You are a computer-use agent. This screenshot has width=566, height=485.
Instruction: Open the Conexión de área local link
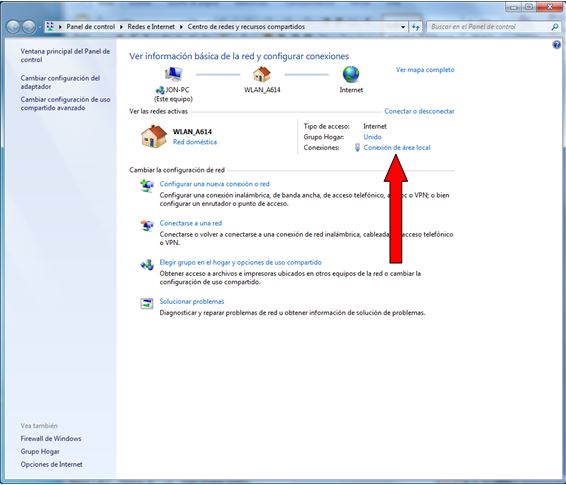(397, 148)
